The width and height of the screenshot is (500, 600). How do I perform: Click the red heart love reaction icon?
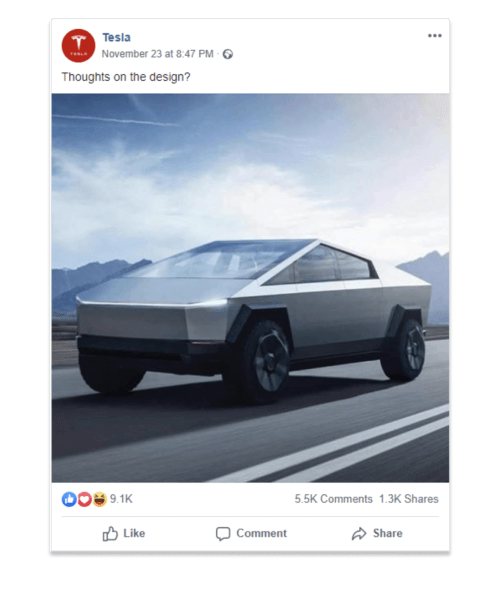[85, 499]
